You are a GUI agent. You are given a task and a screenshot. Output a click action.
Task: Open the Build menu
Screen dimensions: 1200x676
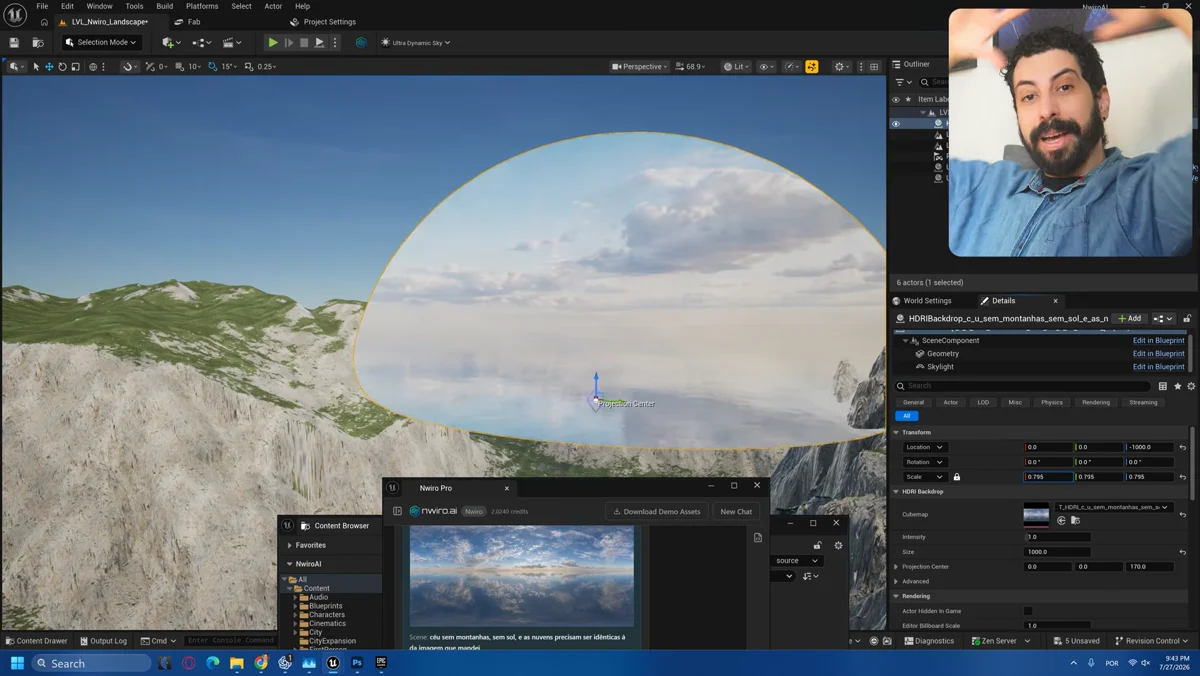point(165,6)
